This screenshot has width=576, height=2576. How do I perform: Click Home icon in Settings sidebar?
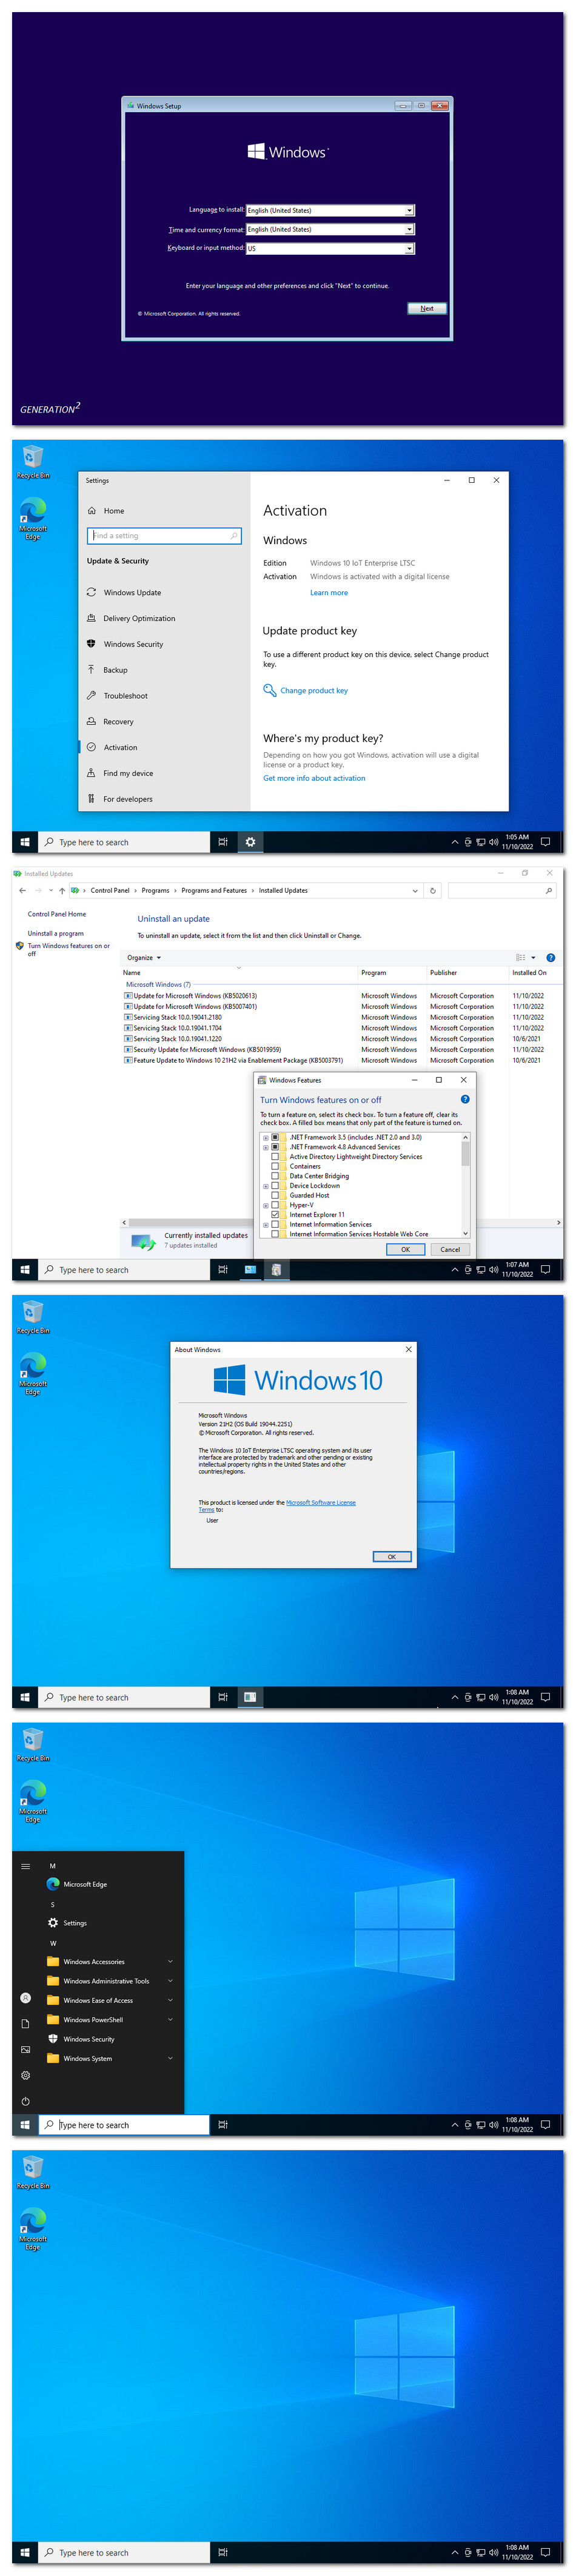click(x=92, y=510)
